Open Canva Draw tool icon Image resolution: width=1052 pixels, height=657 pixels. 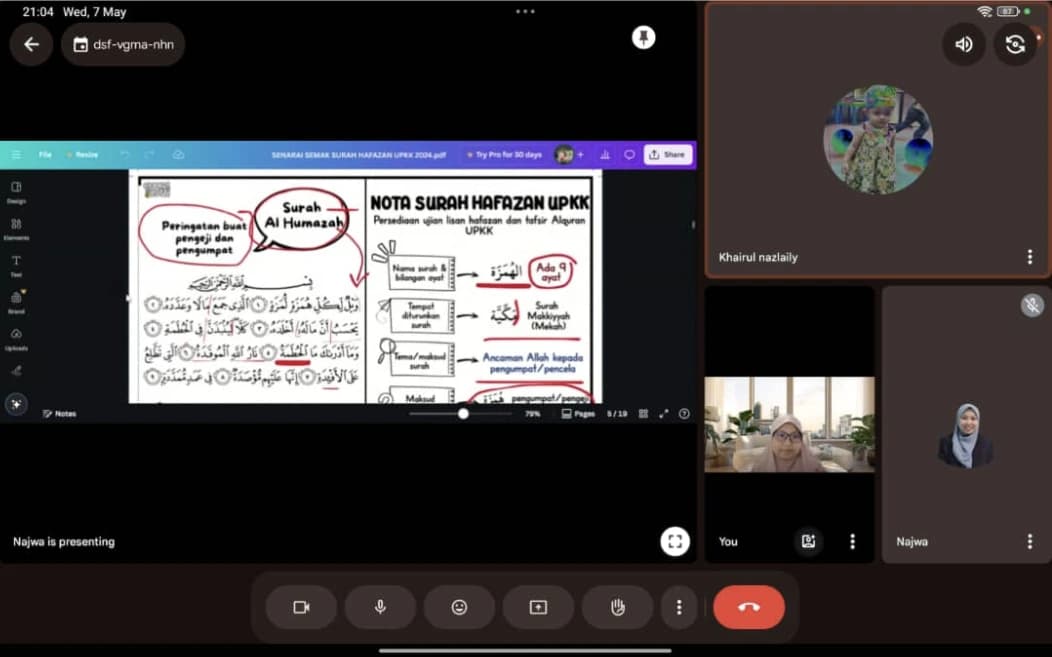[16, 370]
